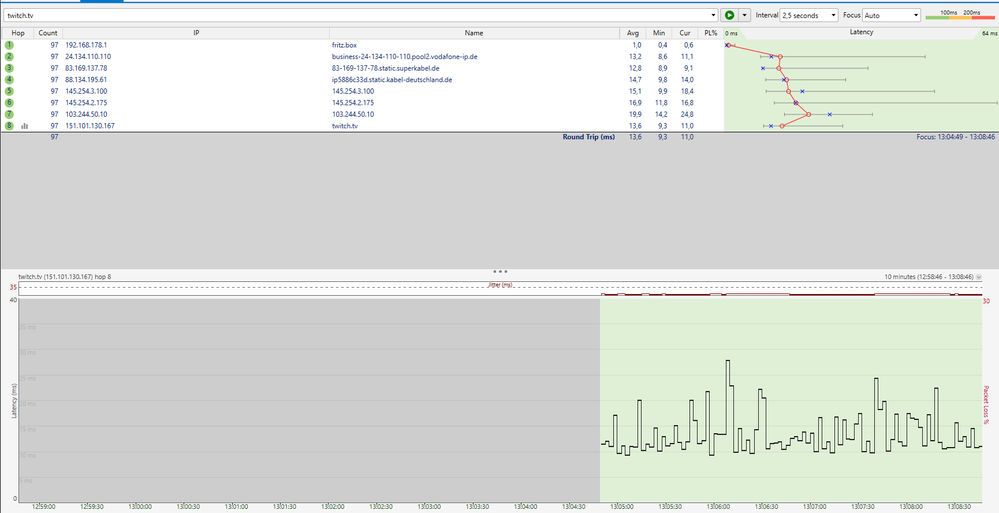Select IP 83.169.137.78 in hop 3
999x513 pixels.
click(86, 68)
